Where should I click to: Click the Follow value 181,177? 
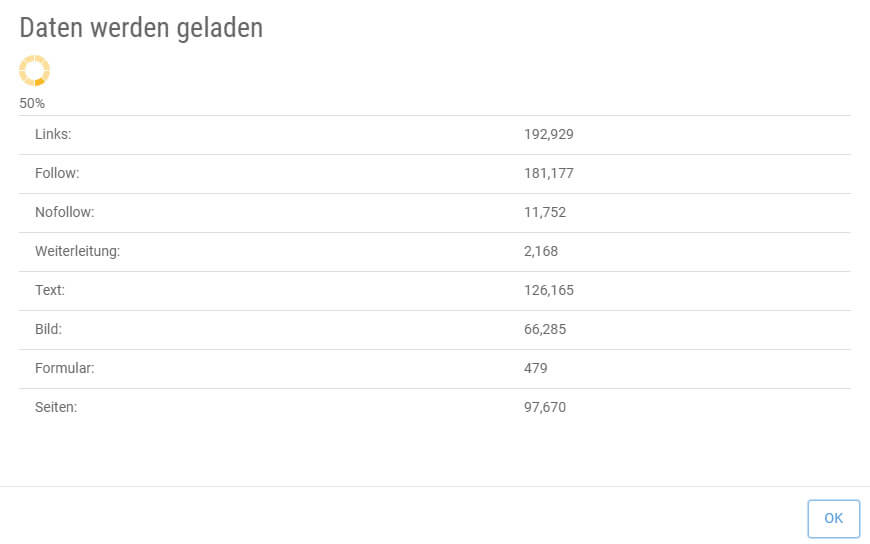(x=548, y=173)
